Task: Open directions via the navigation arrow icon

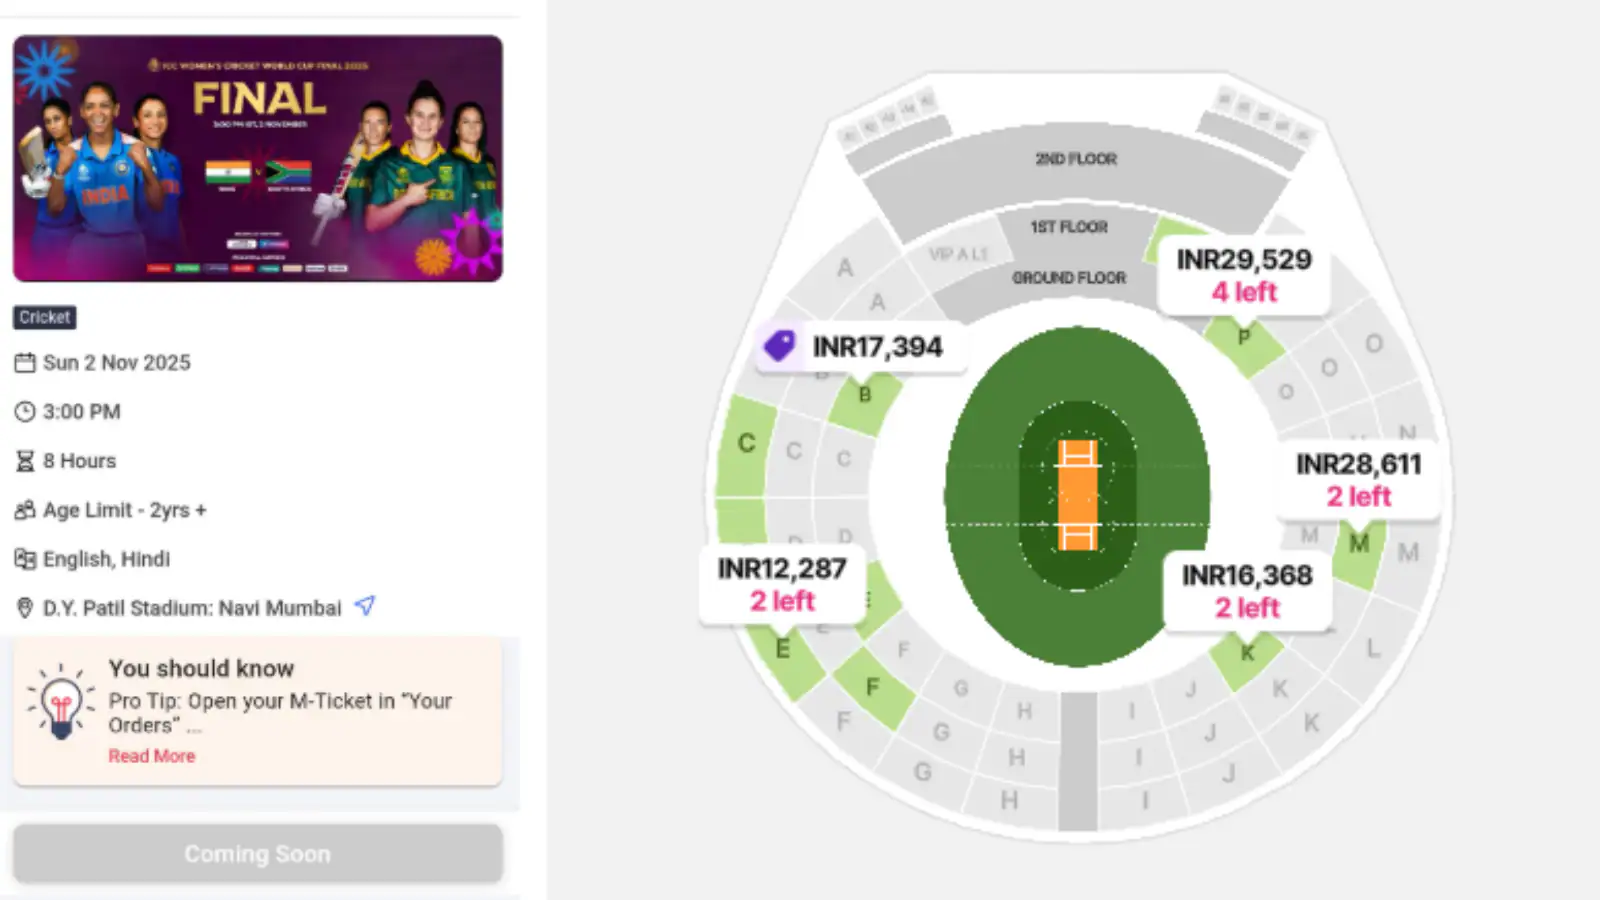Action: pyautogui.click(x=364, y=605)
